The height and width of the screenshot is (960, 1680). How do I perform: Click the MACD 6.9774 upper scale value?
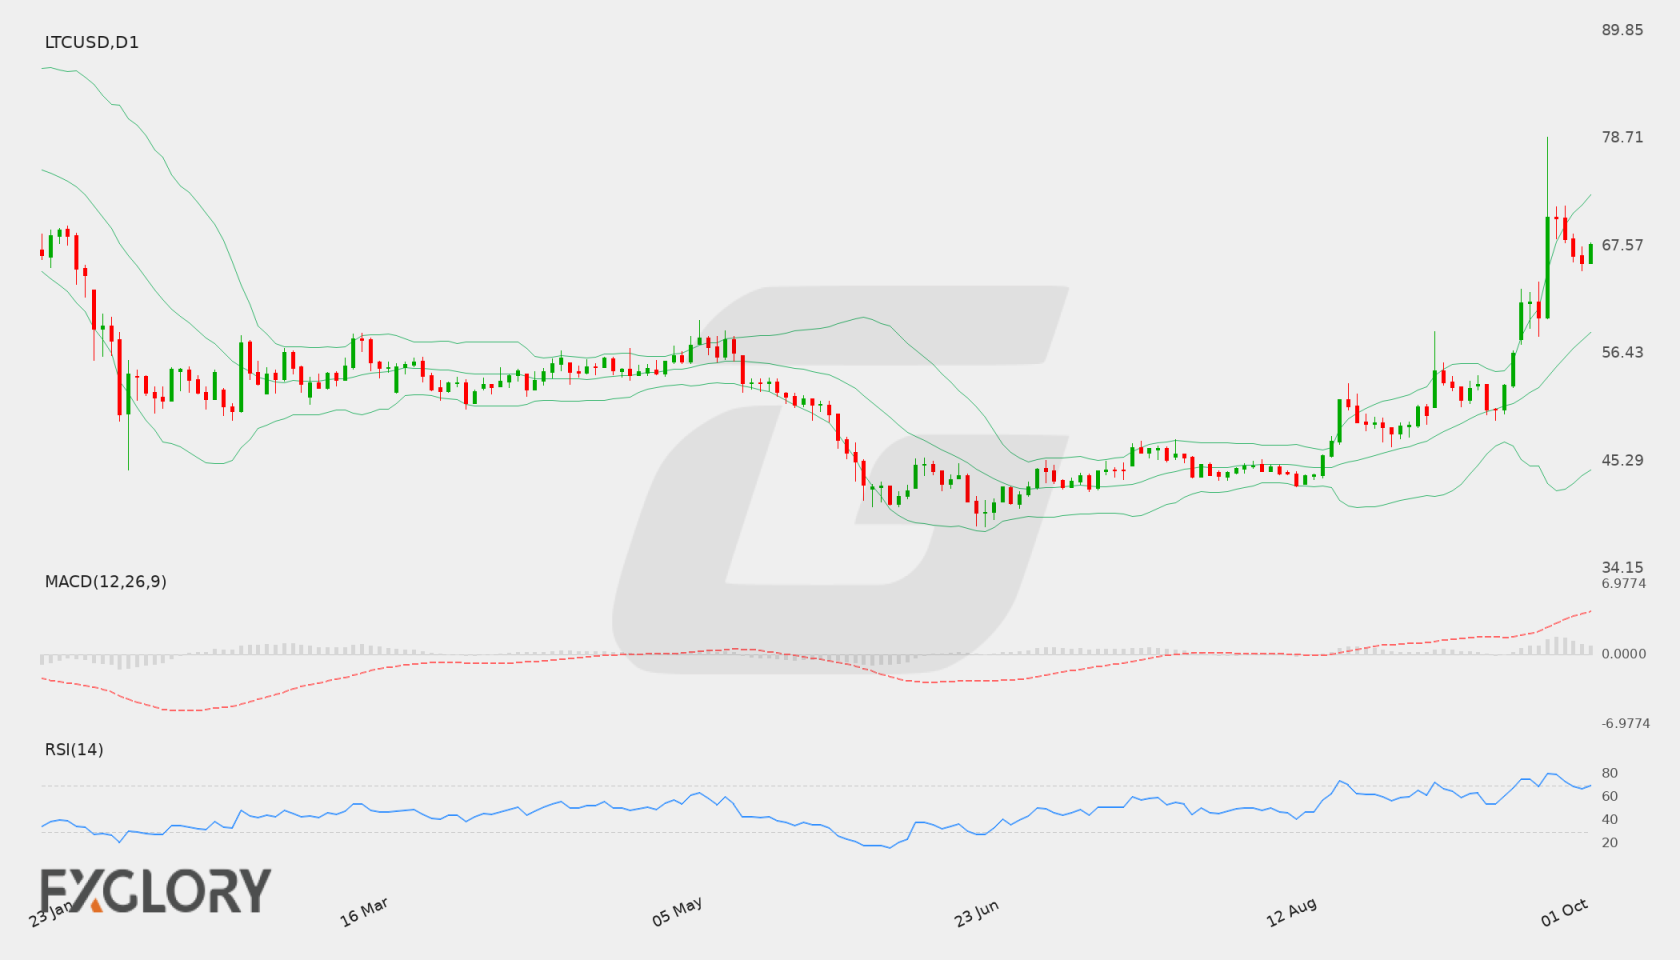click(x=1623, y=583)
